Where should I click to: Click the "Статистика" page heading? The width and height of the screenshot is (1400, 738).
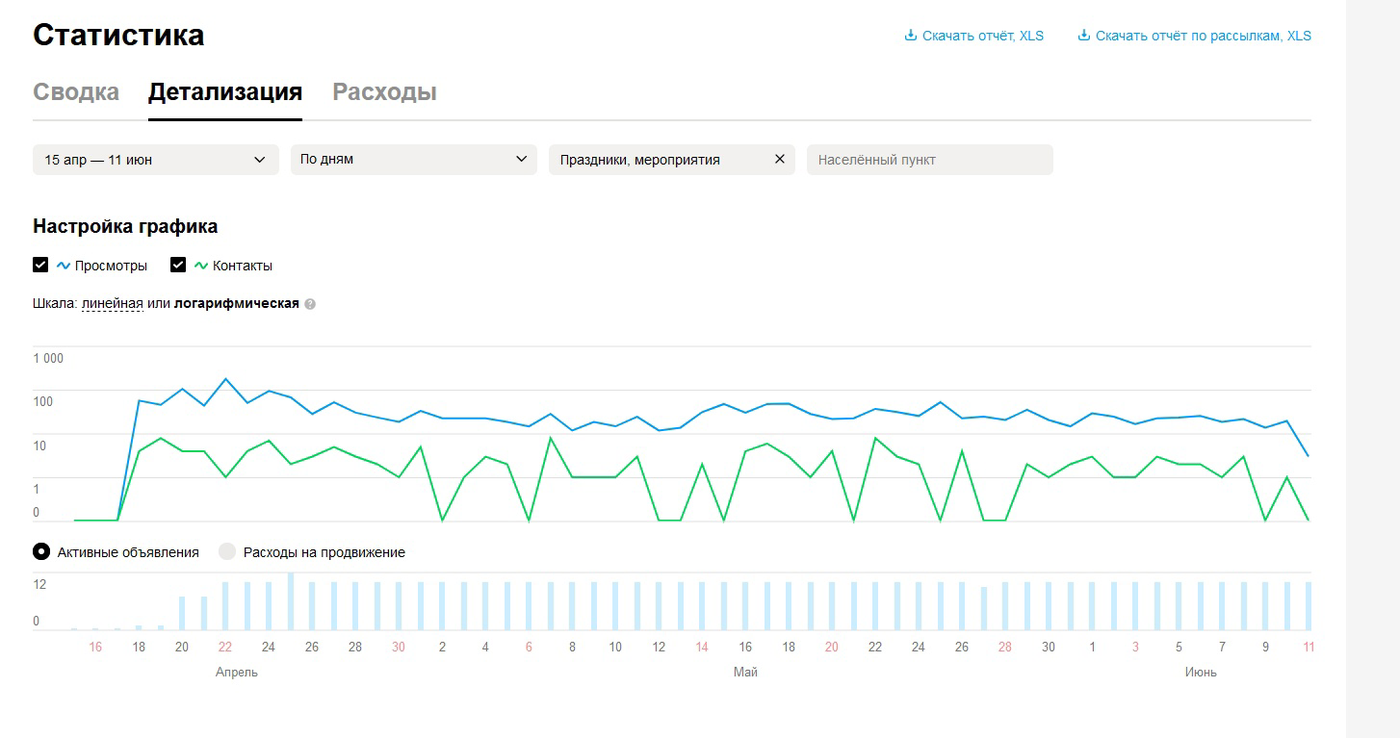[x=119, y=35]
